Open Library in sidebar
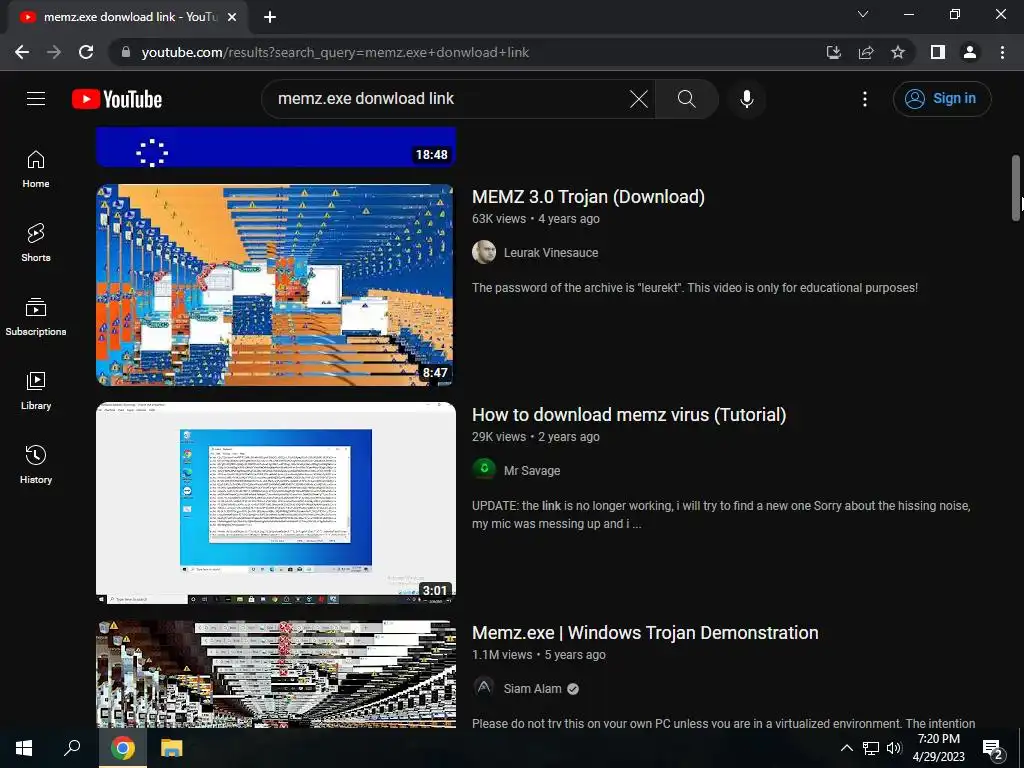Image resolution: width=1024 pixels, height=768 pixels. 36,391
